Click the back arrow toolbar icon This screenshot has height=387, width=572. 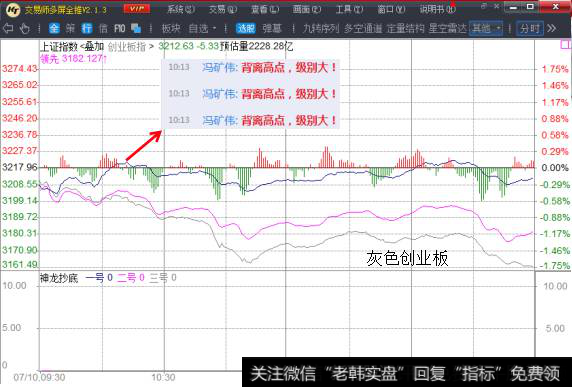pyautogui.click(x=8, y=28)
